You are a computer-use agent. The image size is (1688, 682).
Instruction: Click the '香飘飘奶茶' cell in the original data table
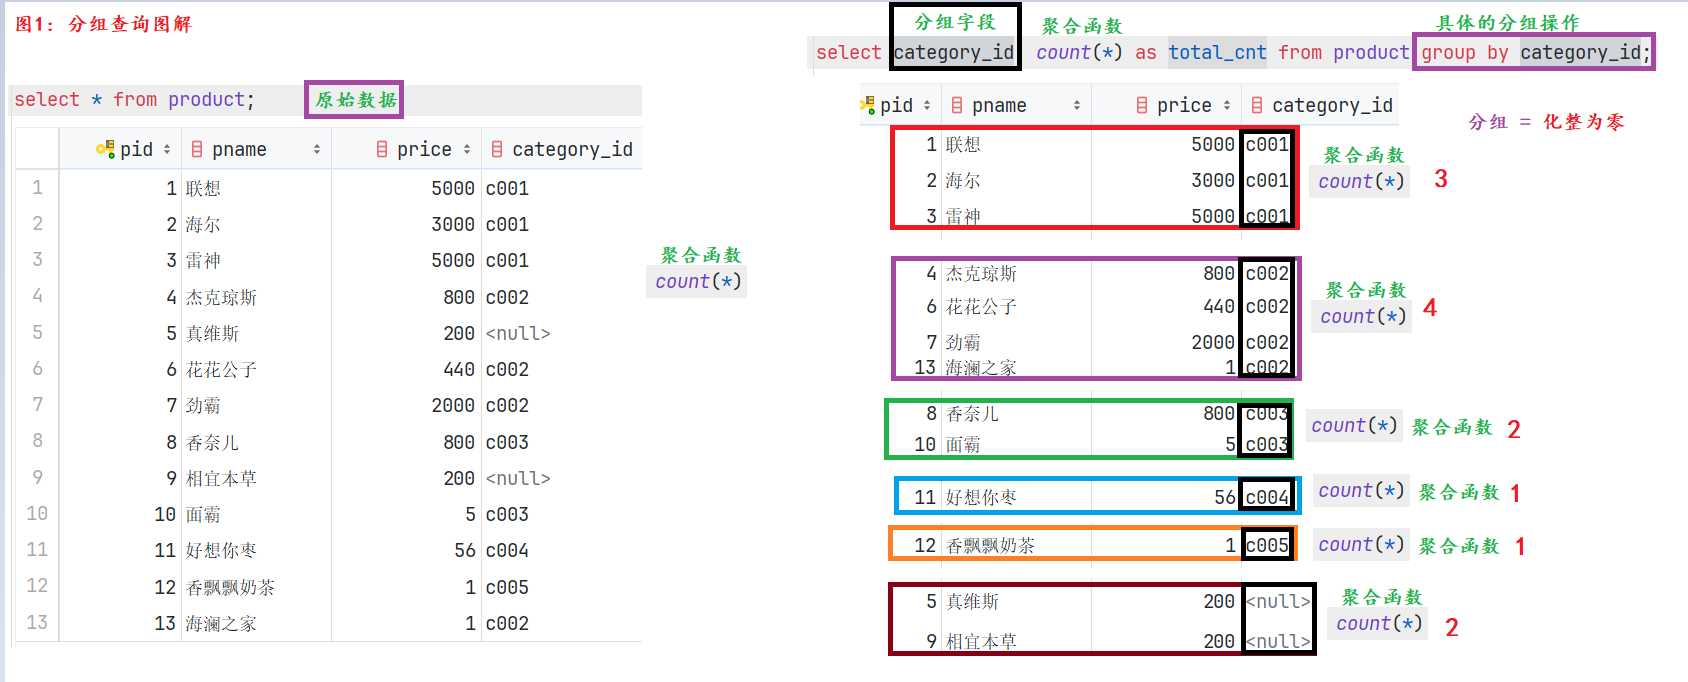(x=230, y=587)
